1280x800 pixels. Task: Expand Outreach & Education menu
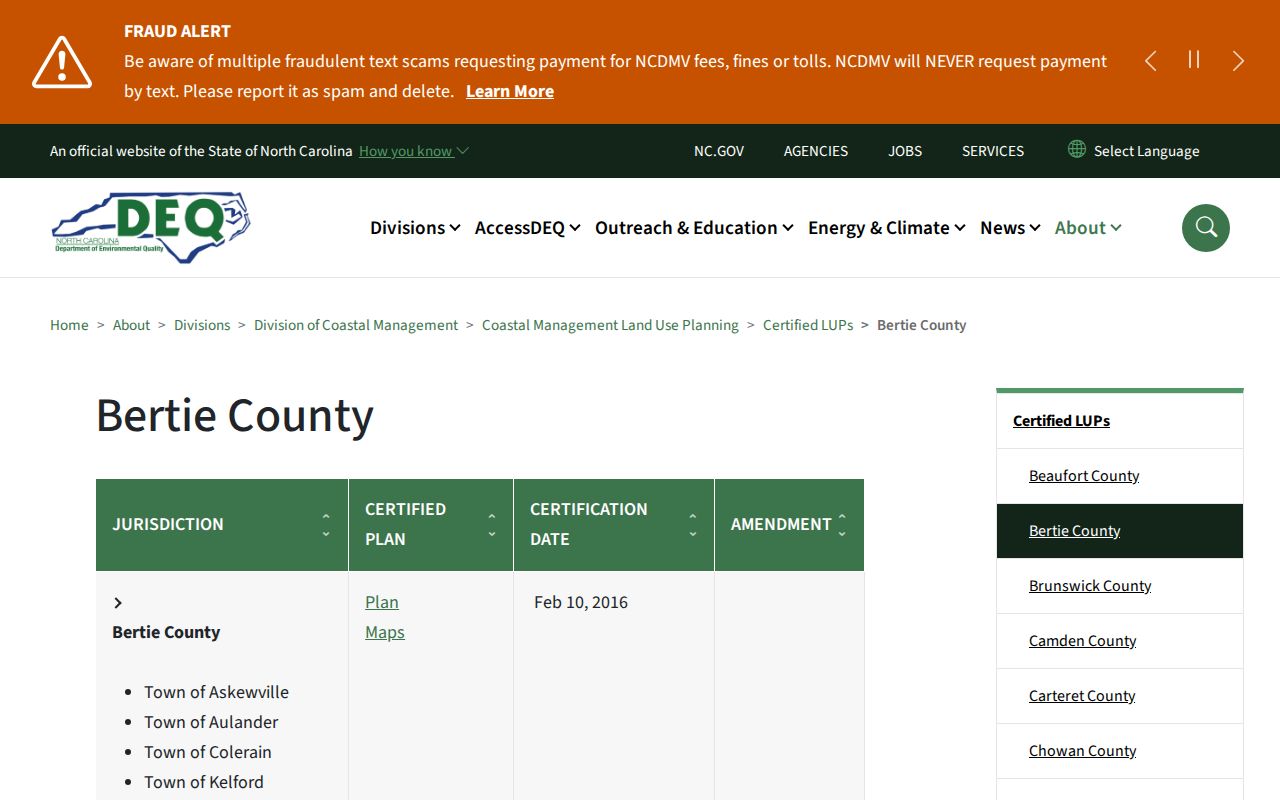[x=694, y=228]
